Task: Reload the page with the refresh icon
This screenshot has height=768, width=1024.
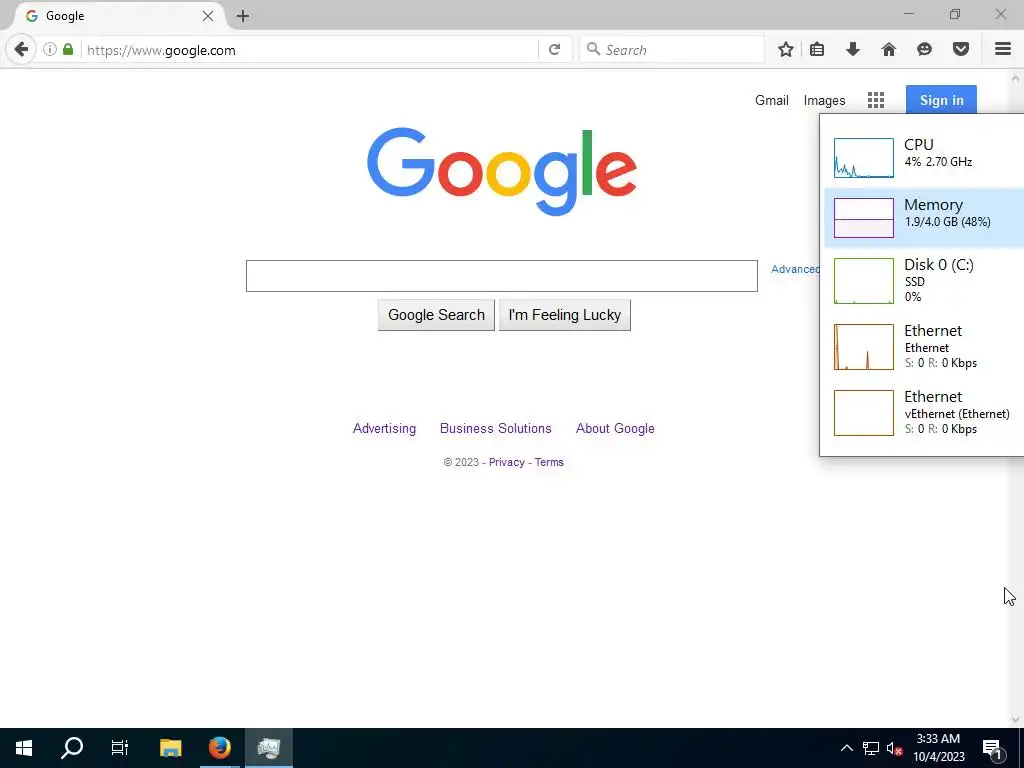Action: (554, 50)
